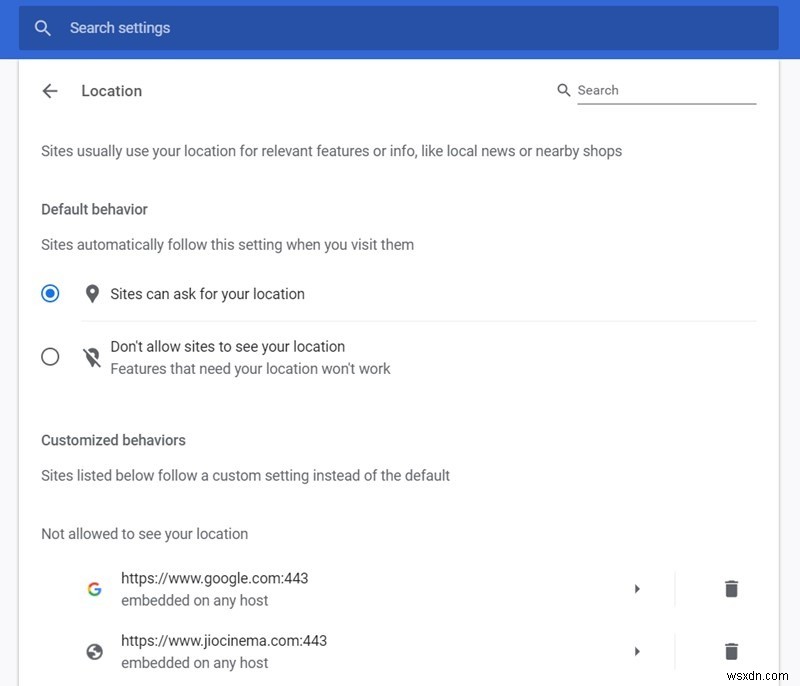Enable the currently unselected default behavior option

(51, 356)
